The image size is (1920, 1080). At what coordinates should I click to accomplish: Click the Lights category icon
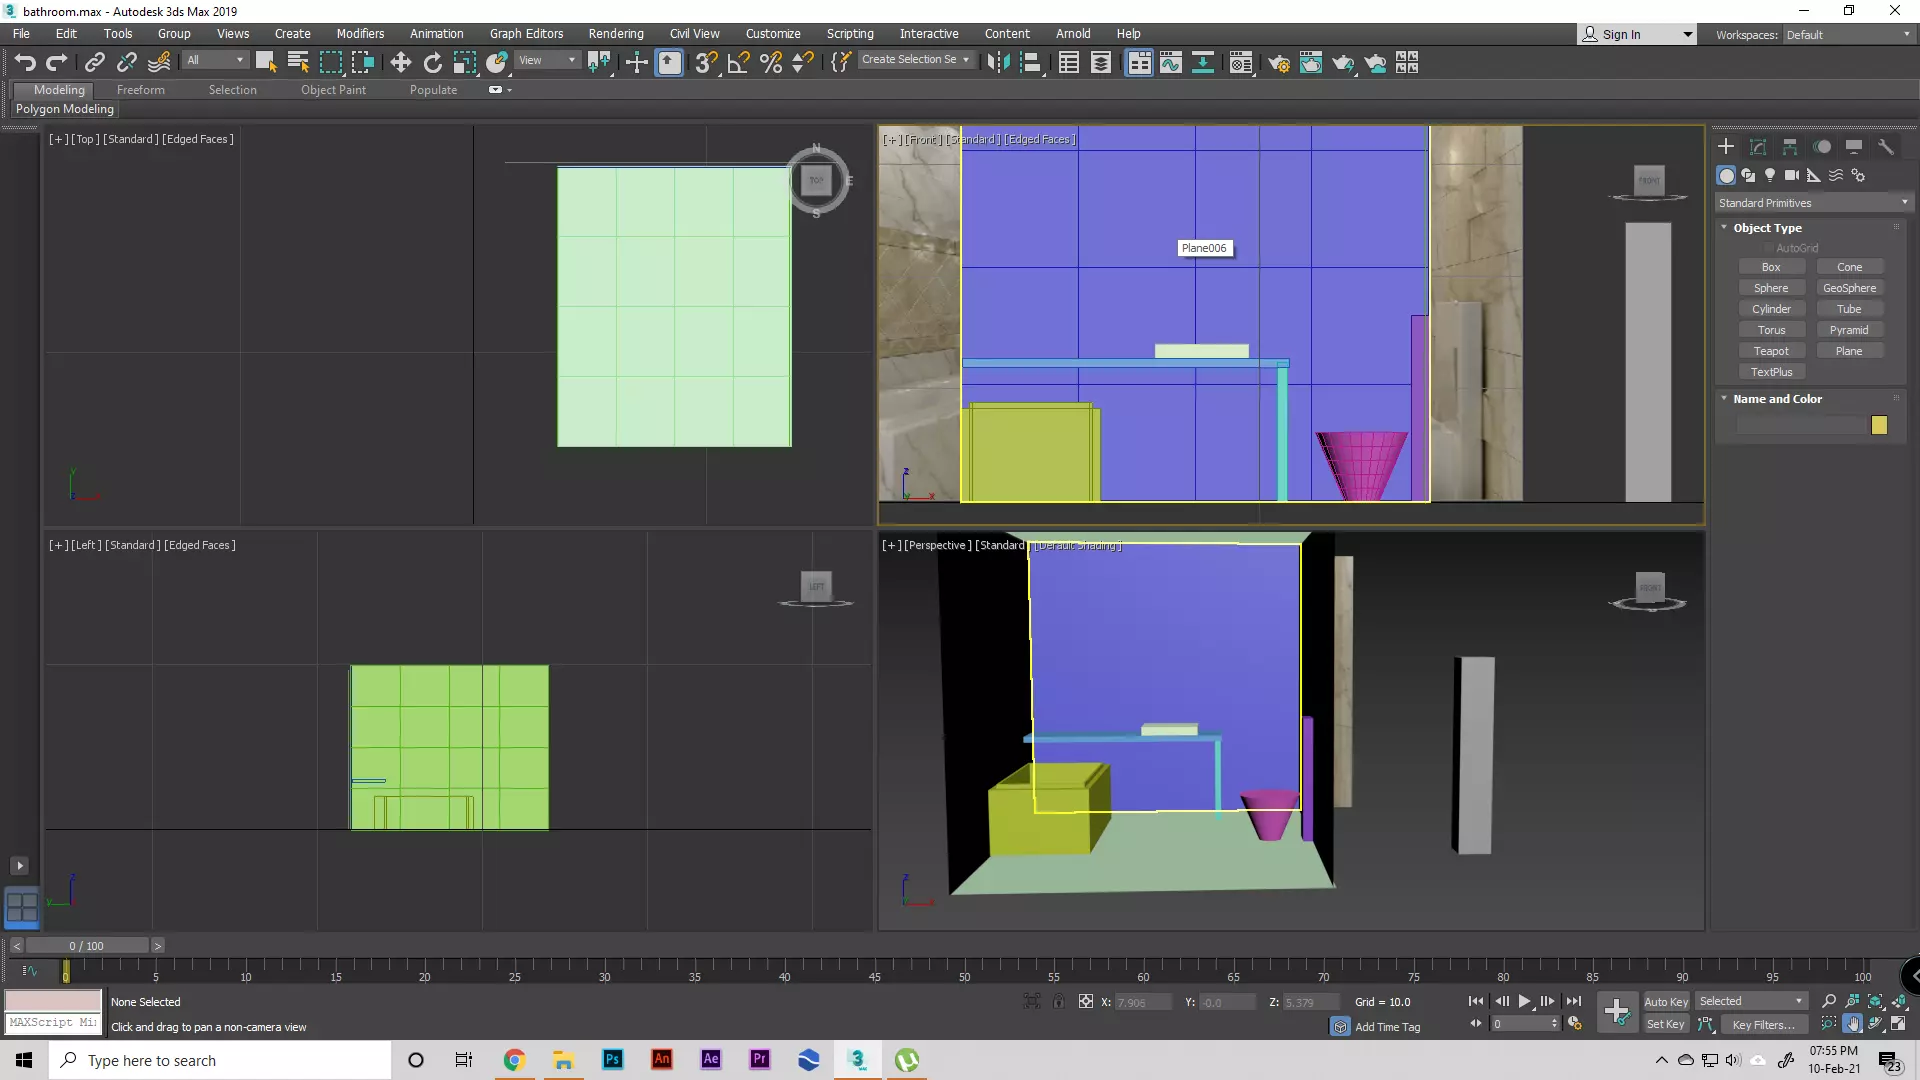pyautogui.click(x=1770, y=175)
